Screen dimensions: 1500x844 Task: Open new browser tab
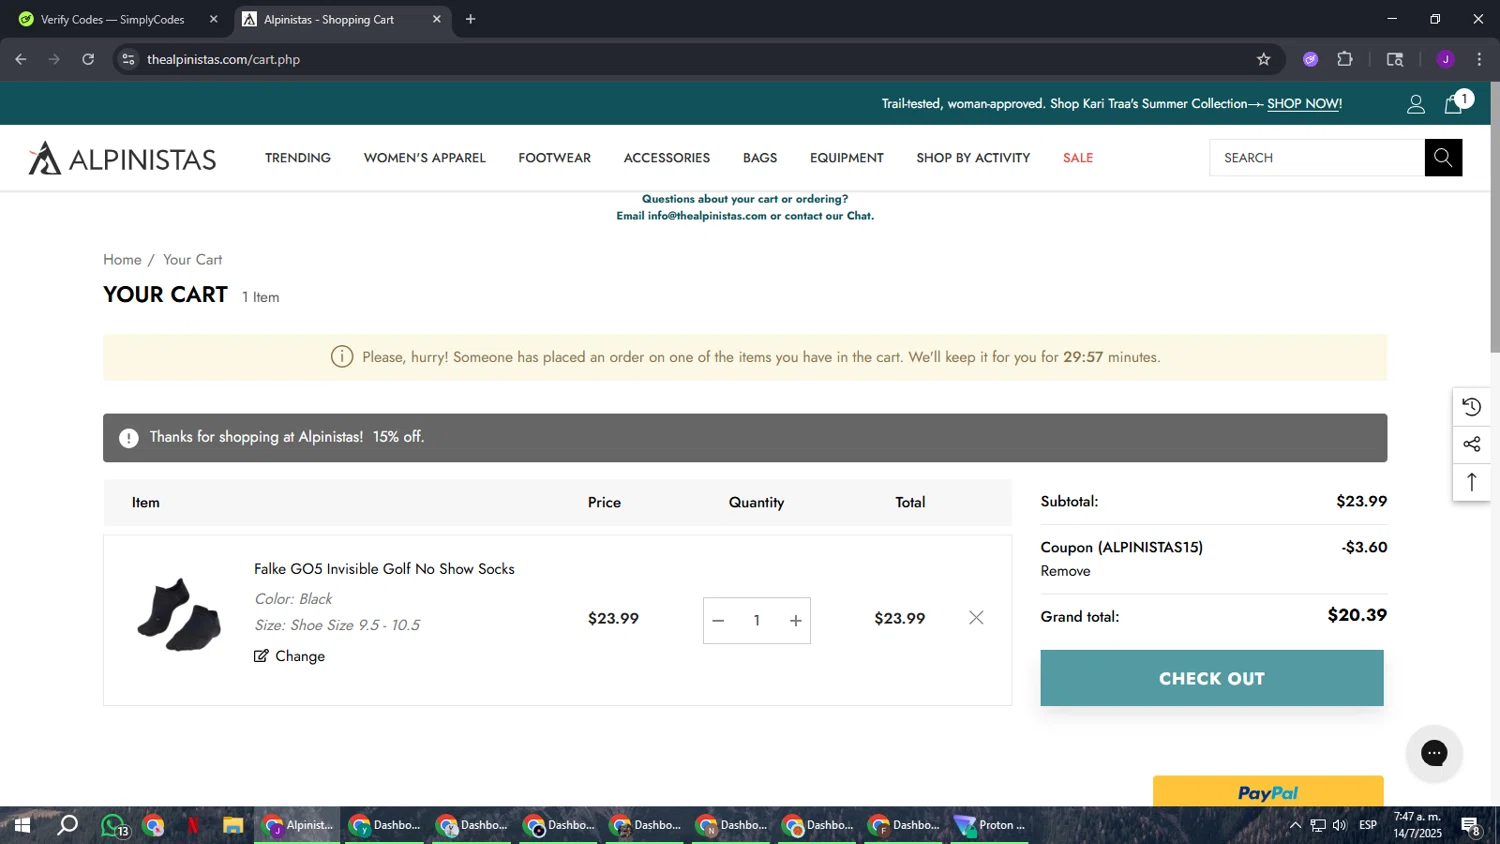(x=470, y=19)
